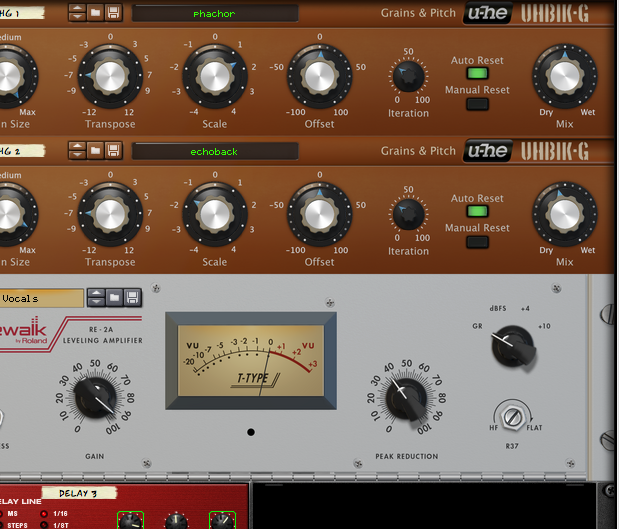Click u-he logo on echoback device

(x=488, y=150)
